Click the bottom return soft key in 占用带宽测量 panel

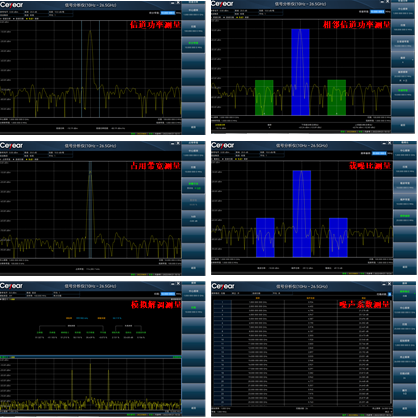[193, 267]
